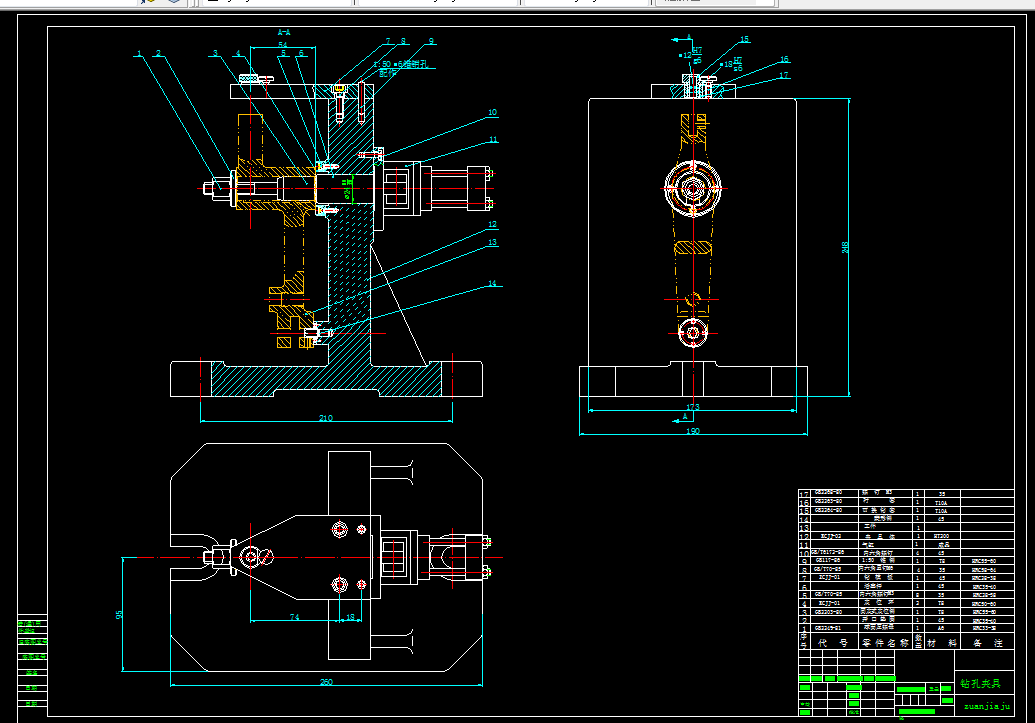This screenshot has width=1035, height=723.
Task: Select the 260 overall length dimension
Action: (x=326, y=681)
